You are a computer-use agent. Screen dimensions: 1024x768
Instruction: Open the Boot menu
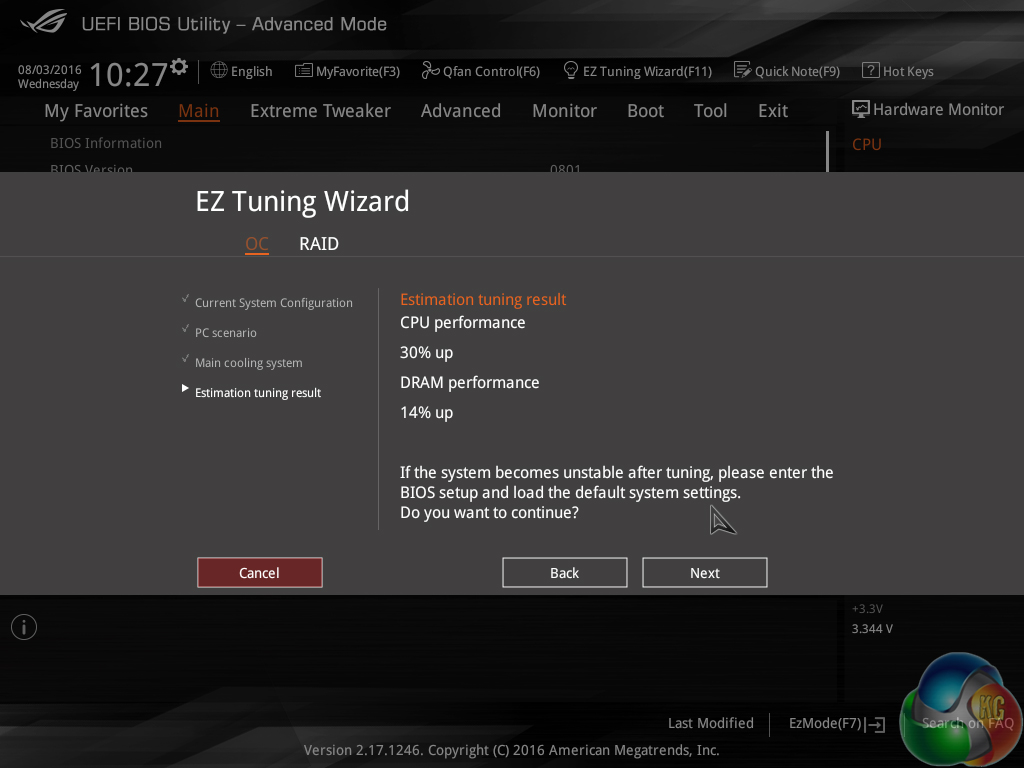[645, 111]
